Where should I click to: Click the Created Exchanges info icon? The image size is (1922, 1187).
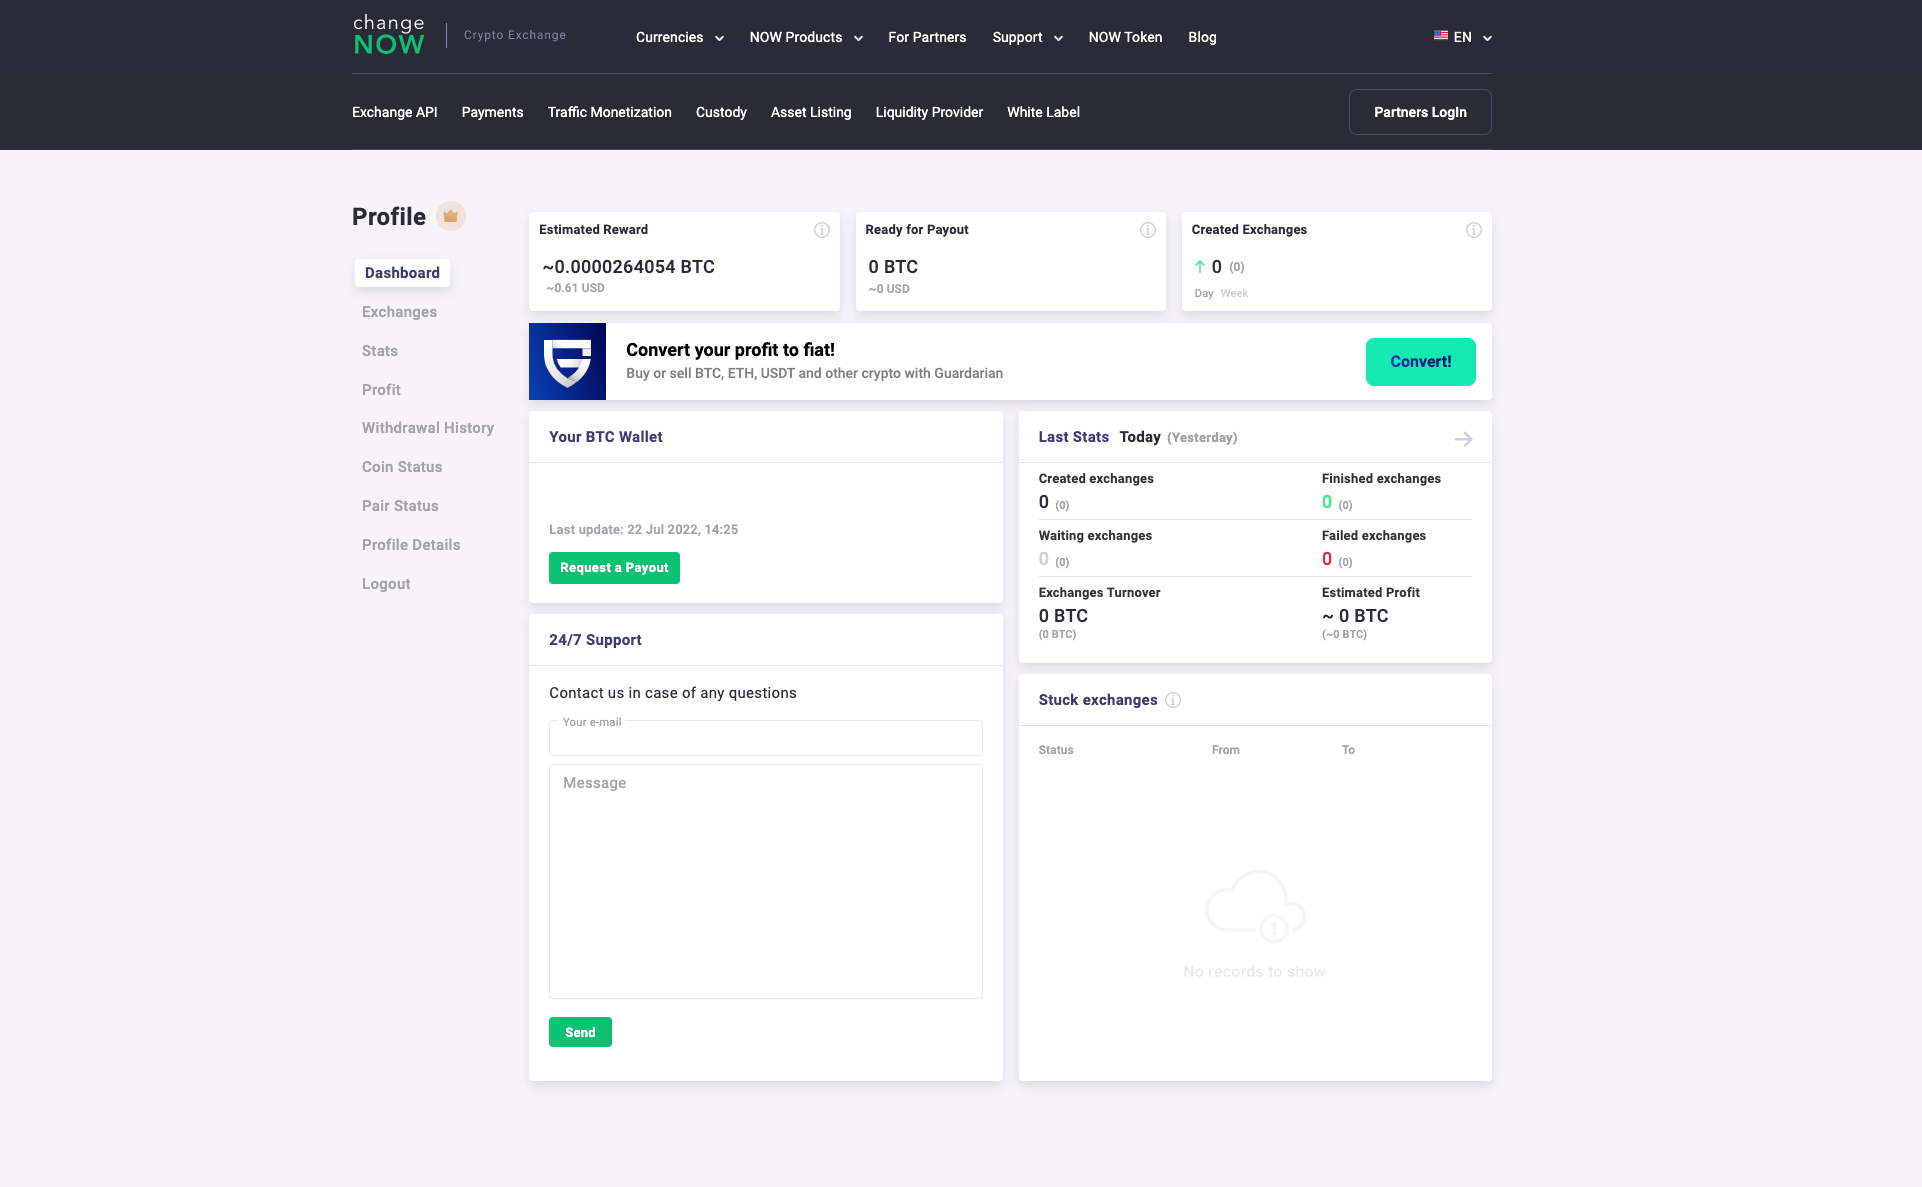click(x=1474, y=230)
